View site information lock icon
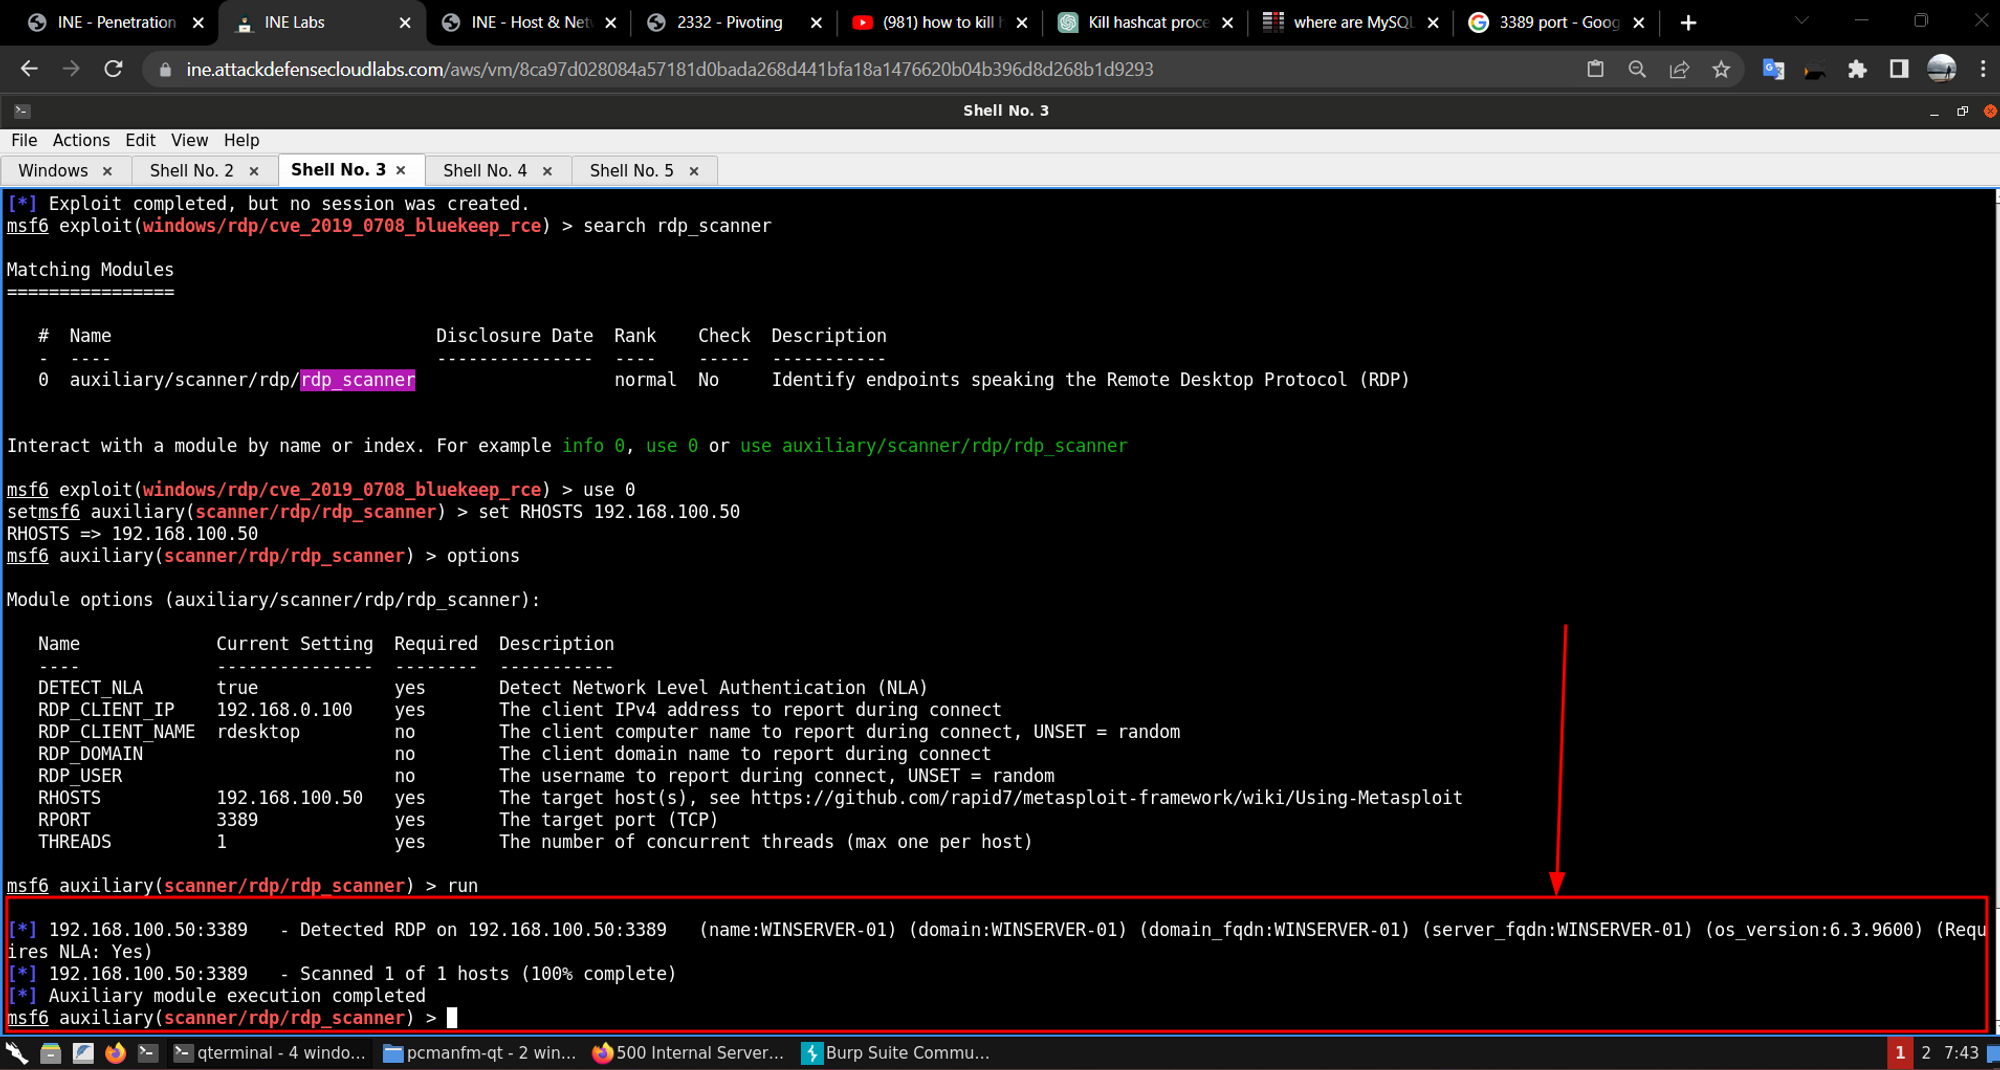Screen dimensions: 2000x1070 click(x=166, y=69)
